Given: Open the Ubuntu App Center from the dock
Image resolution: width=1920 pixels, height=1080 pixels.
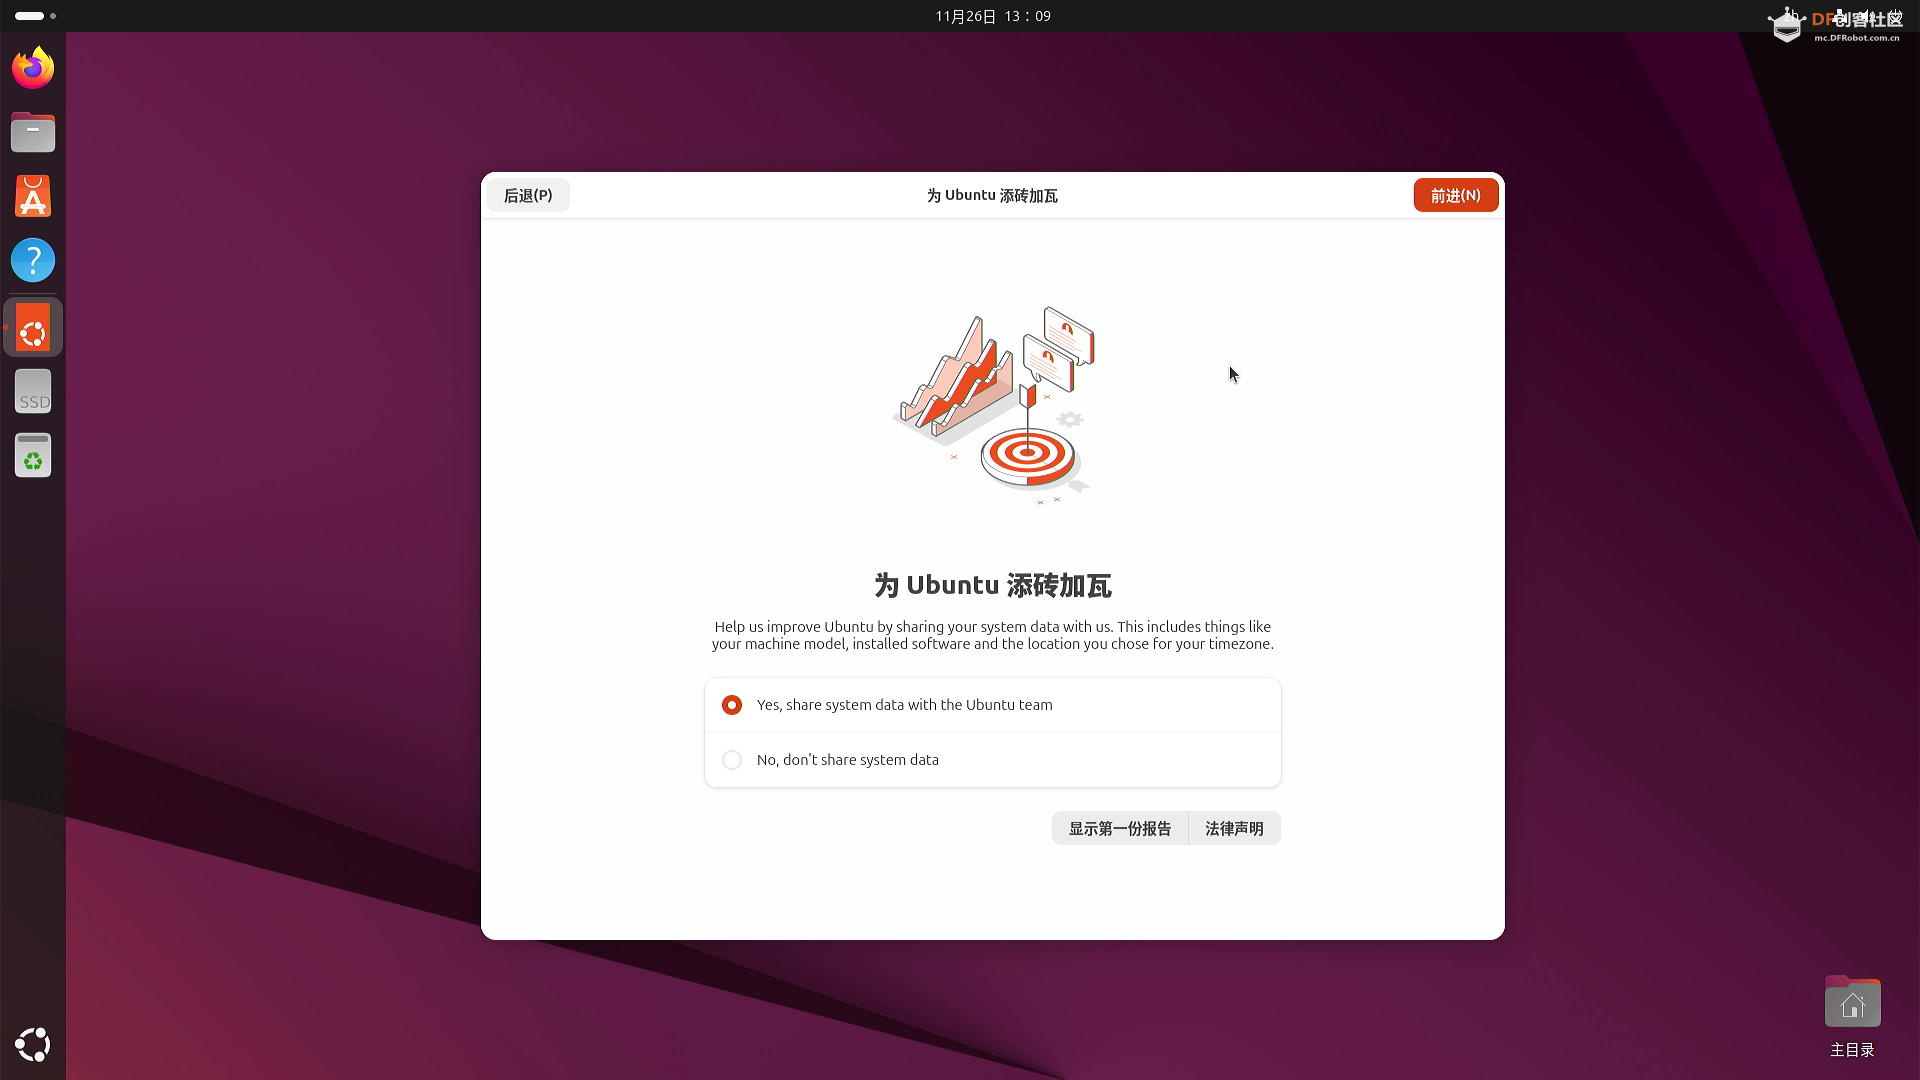Looking at the screenshot, I should (32, 196).
